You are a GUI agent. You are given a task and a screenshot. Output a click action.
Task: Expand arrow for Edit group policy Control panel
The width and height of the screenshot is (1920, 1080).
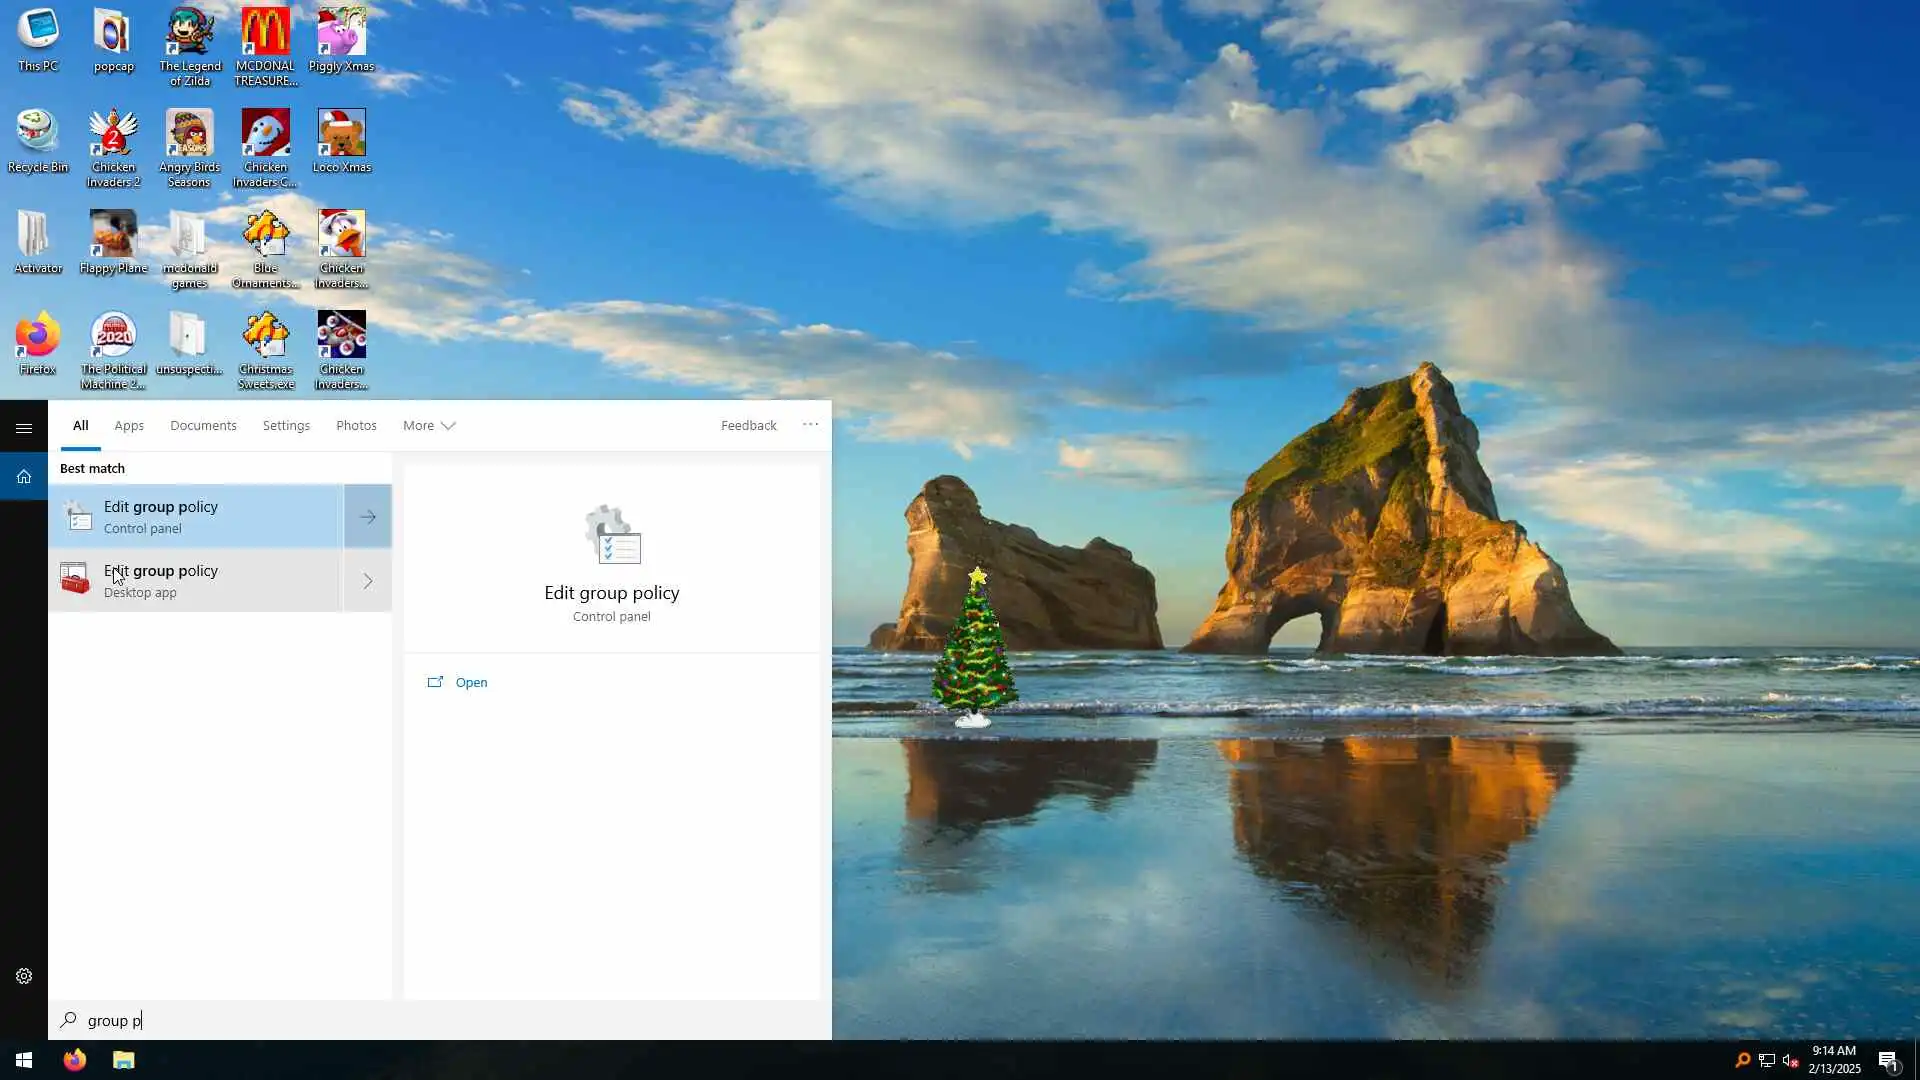click(368, 517)
